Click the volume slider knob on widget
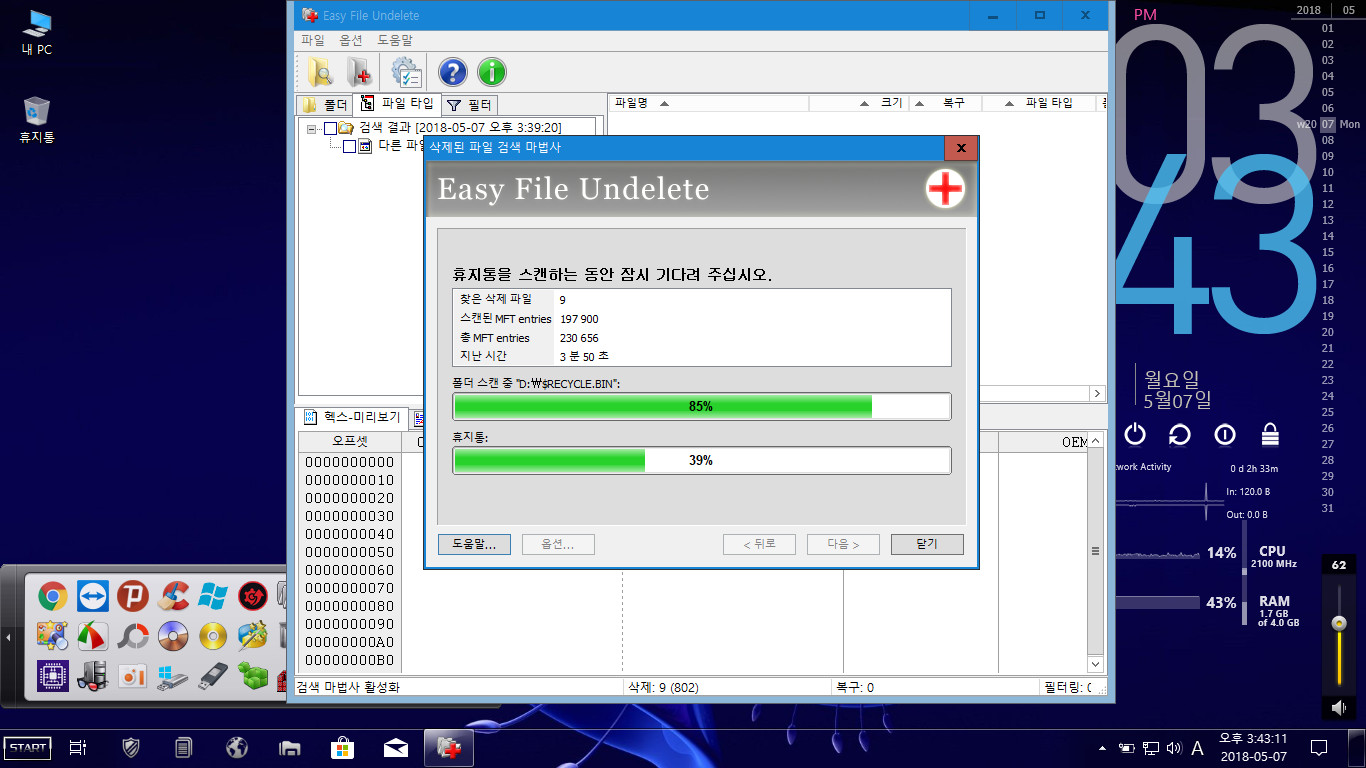Viewport: 1366px width, 768px height. [1339, 623]
